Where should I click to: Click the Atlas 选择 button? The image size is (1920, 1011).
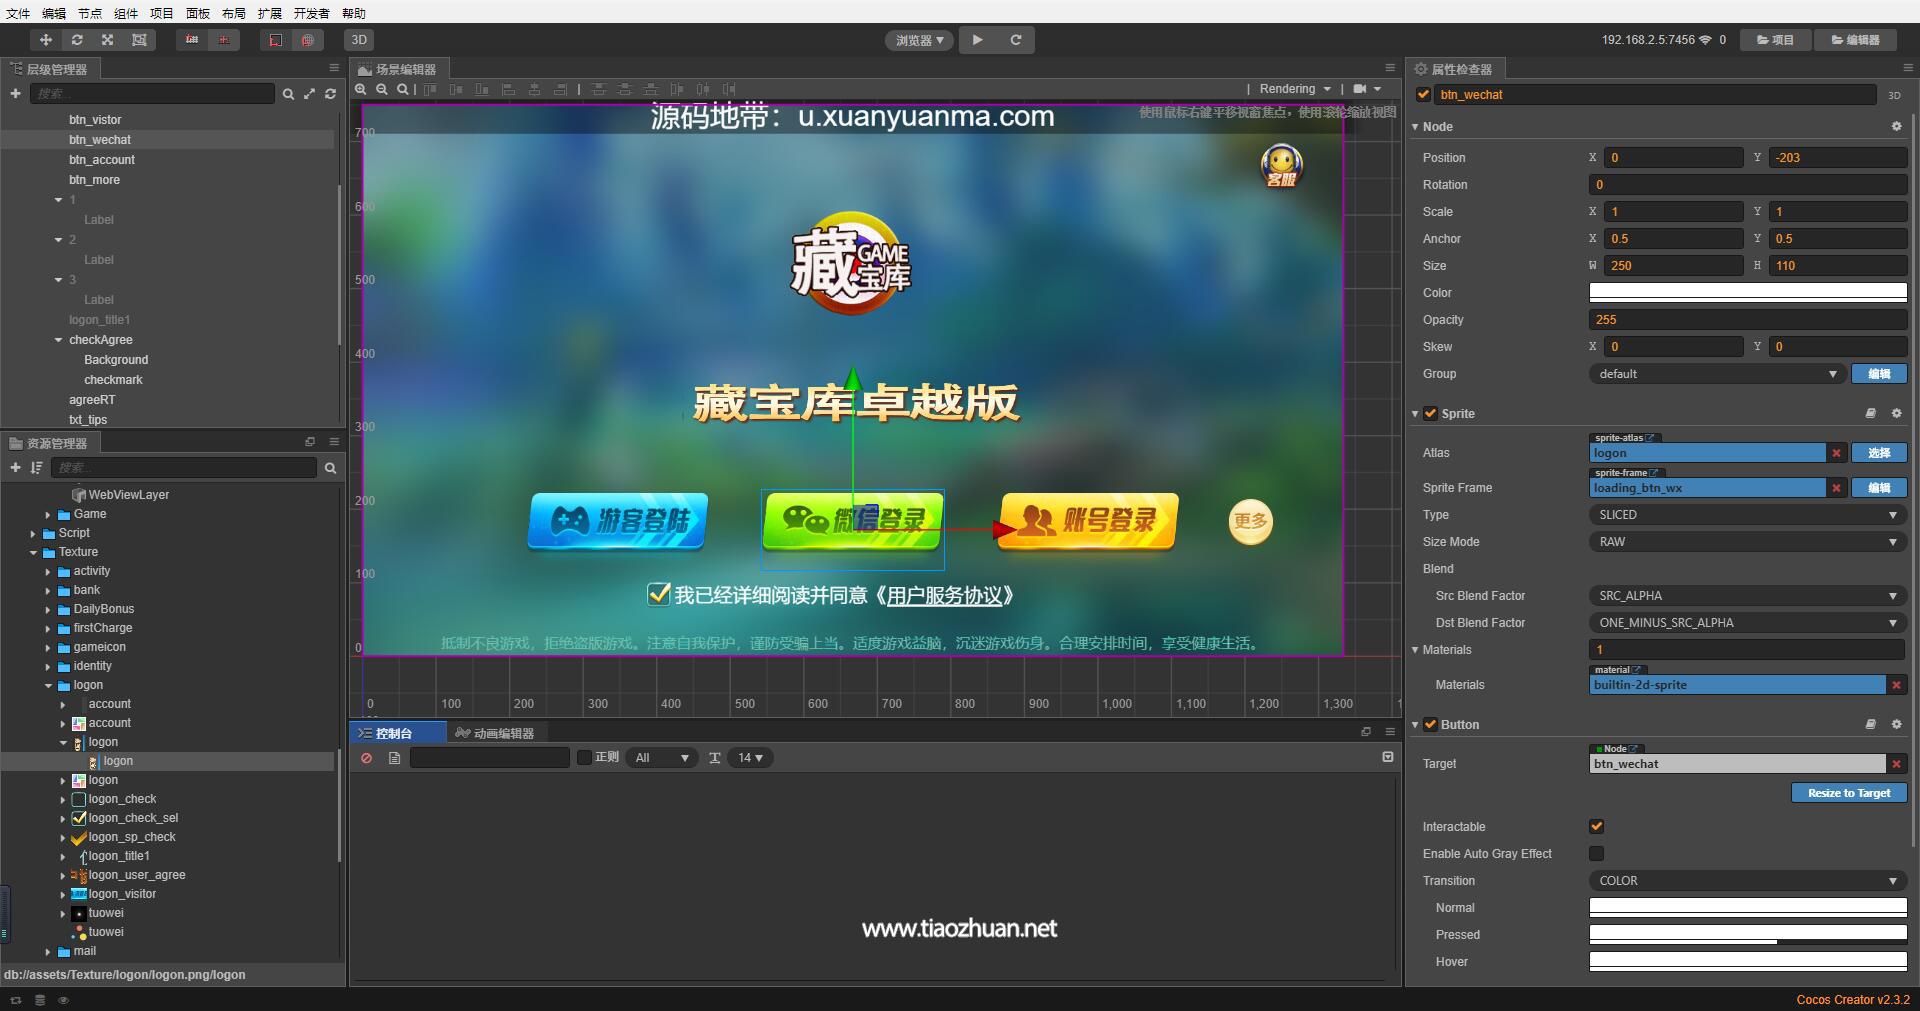(x=1879, y=453)
